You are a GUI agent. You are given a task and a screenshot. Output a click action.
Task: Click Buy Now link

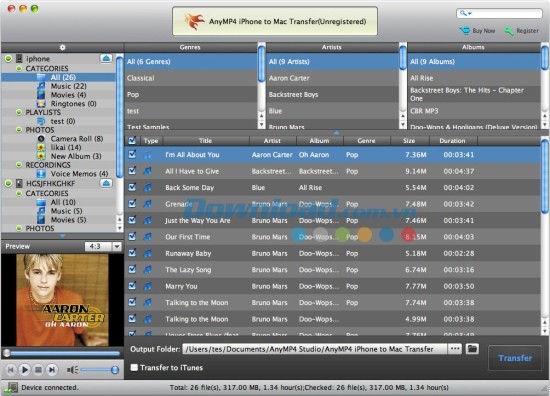(484, 31)
